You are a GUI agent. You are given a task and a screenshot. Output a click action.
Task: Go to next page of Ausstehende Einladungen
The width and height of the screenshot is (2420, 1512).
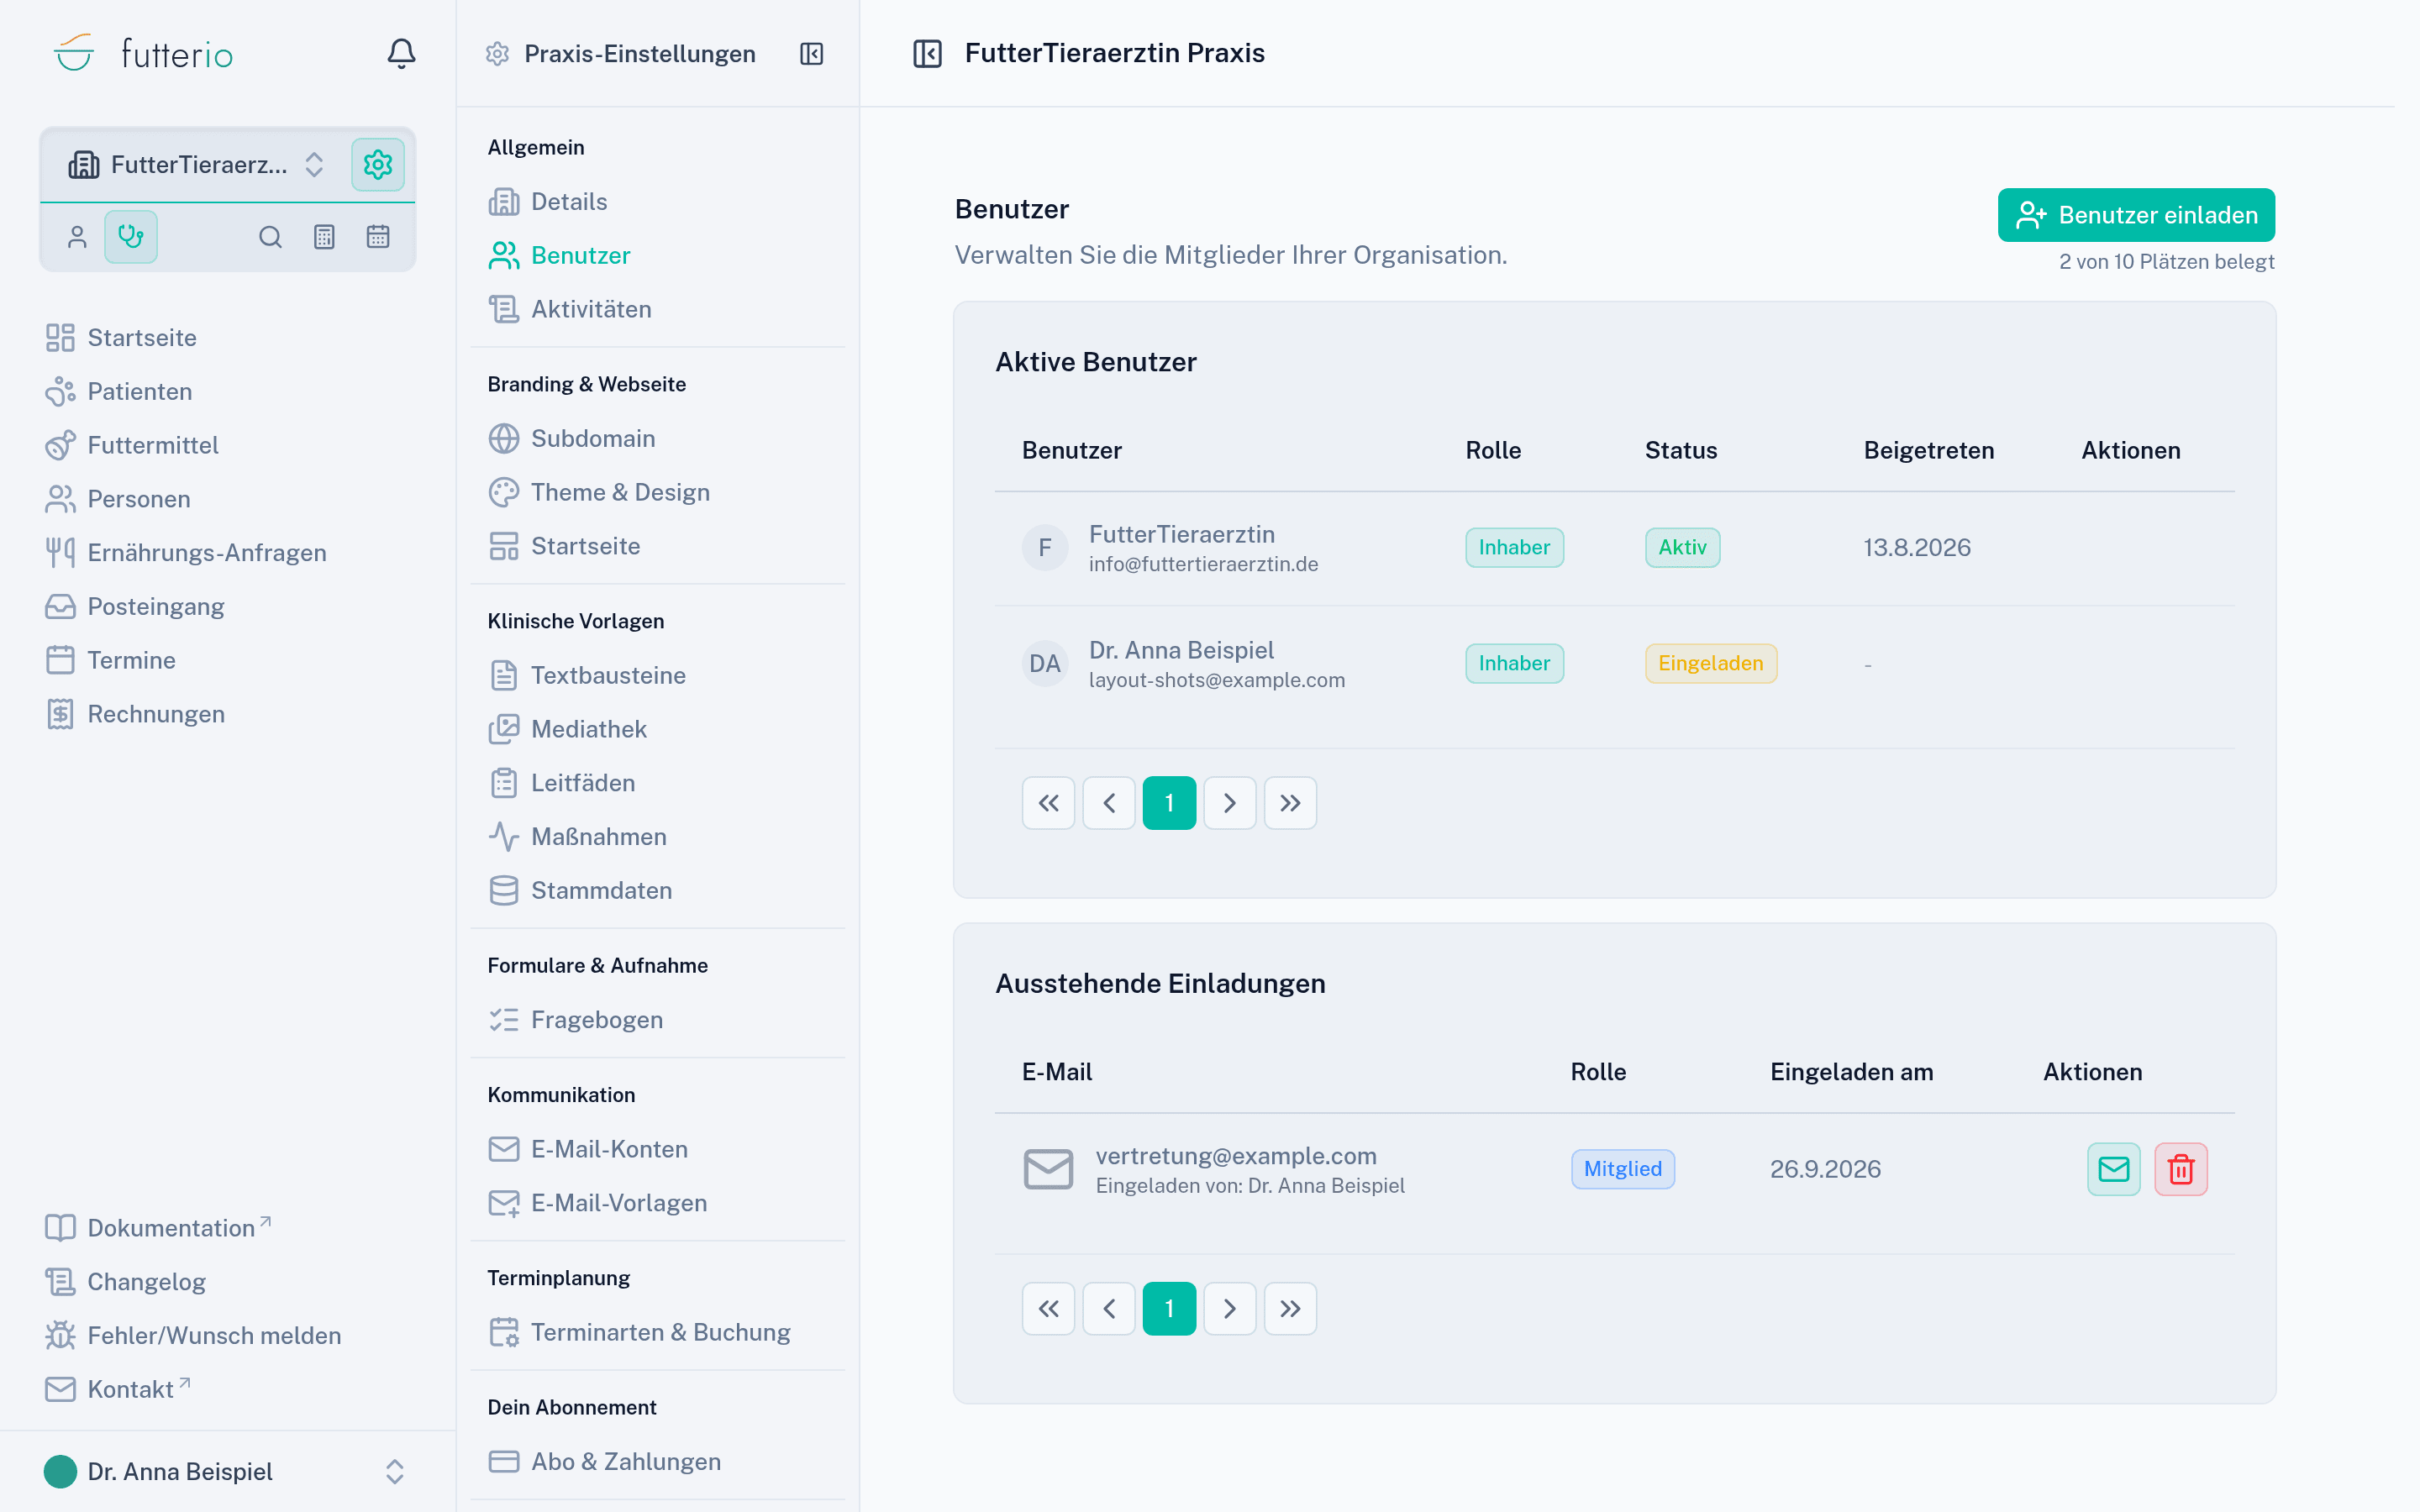point(1229,1308)
